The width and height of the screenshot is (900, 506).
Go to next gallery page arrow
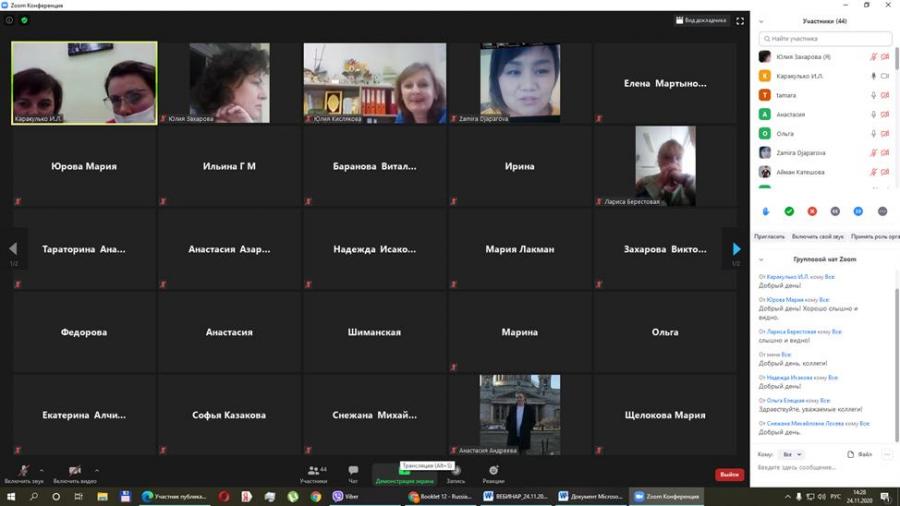[736, 249]
